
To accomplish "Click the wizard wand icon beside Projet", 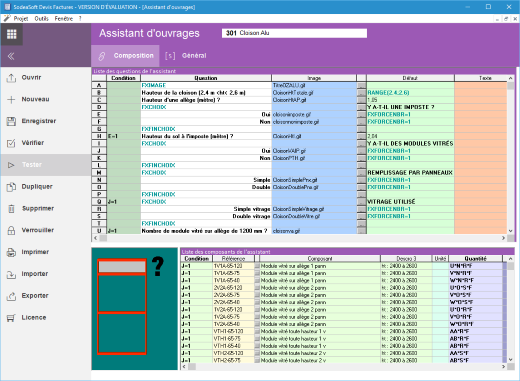I will pos(7,19).
